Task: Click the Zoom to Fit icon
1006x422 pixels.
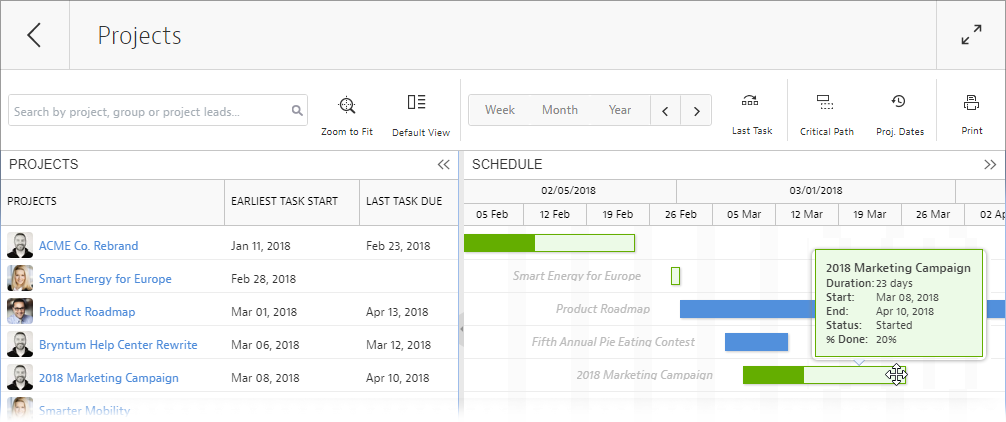Action: pyautogui.click(x=347, y=105)
